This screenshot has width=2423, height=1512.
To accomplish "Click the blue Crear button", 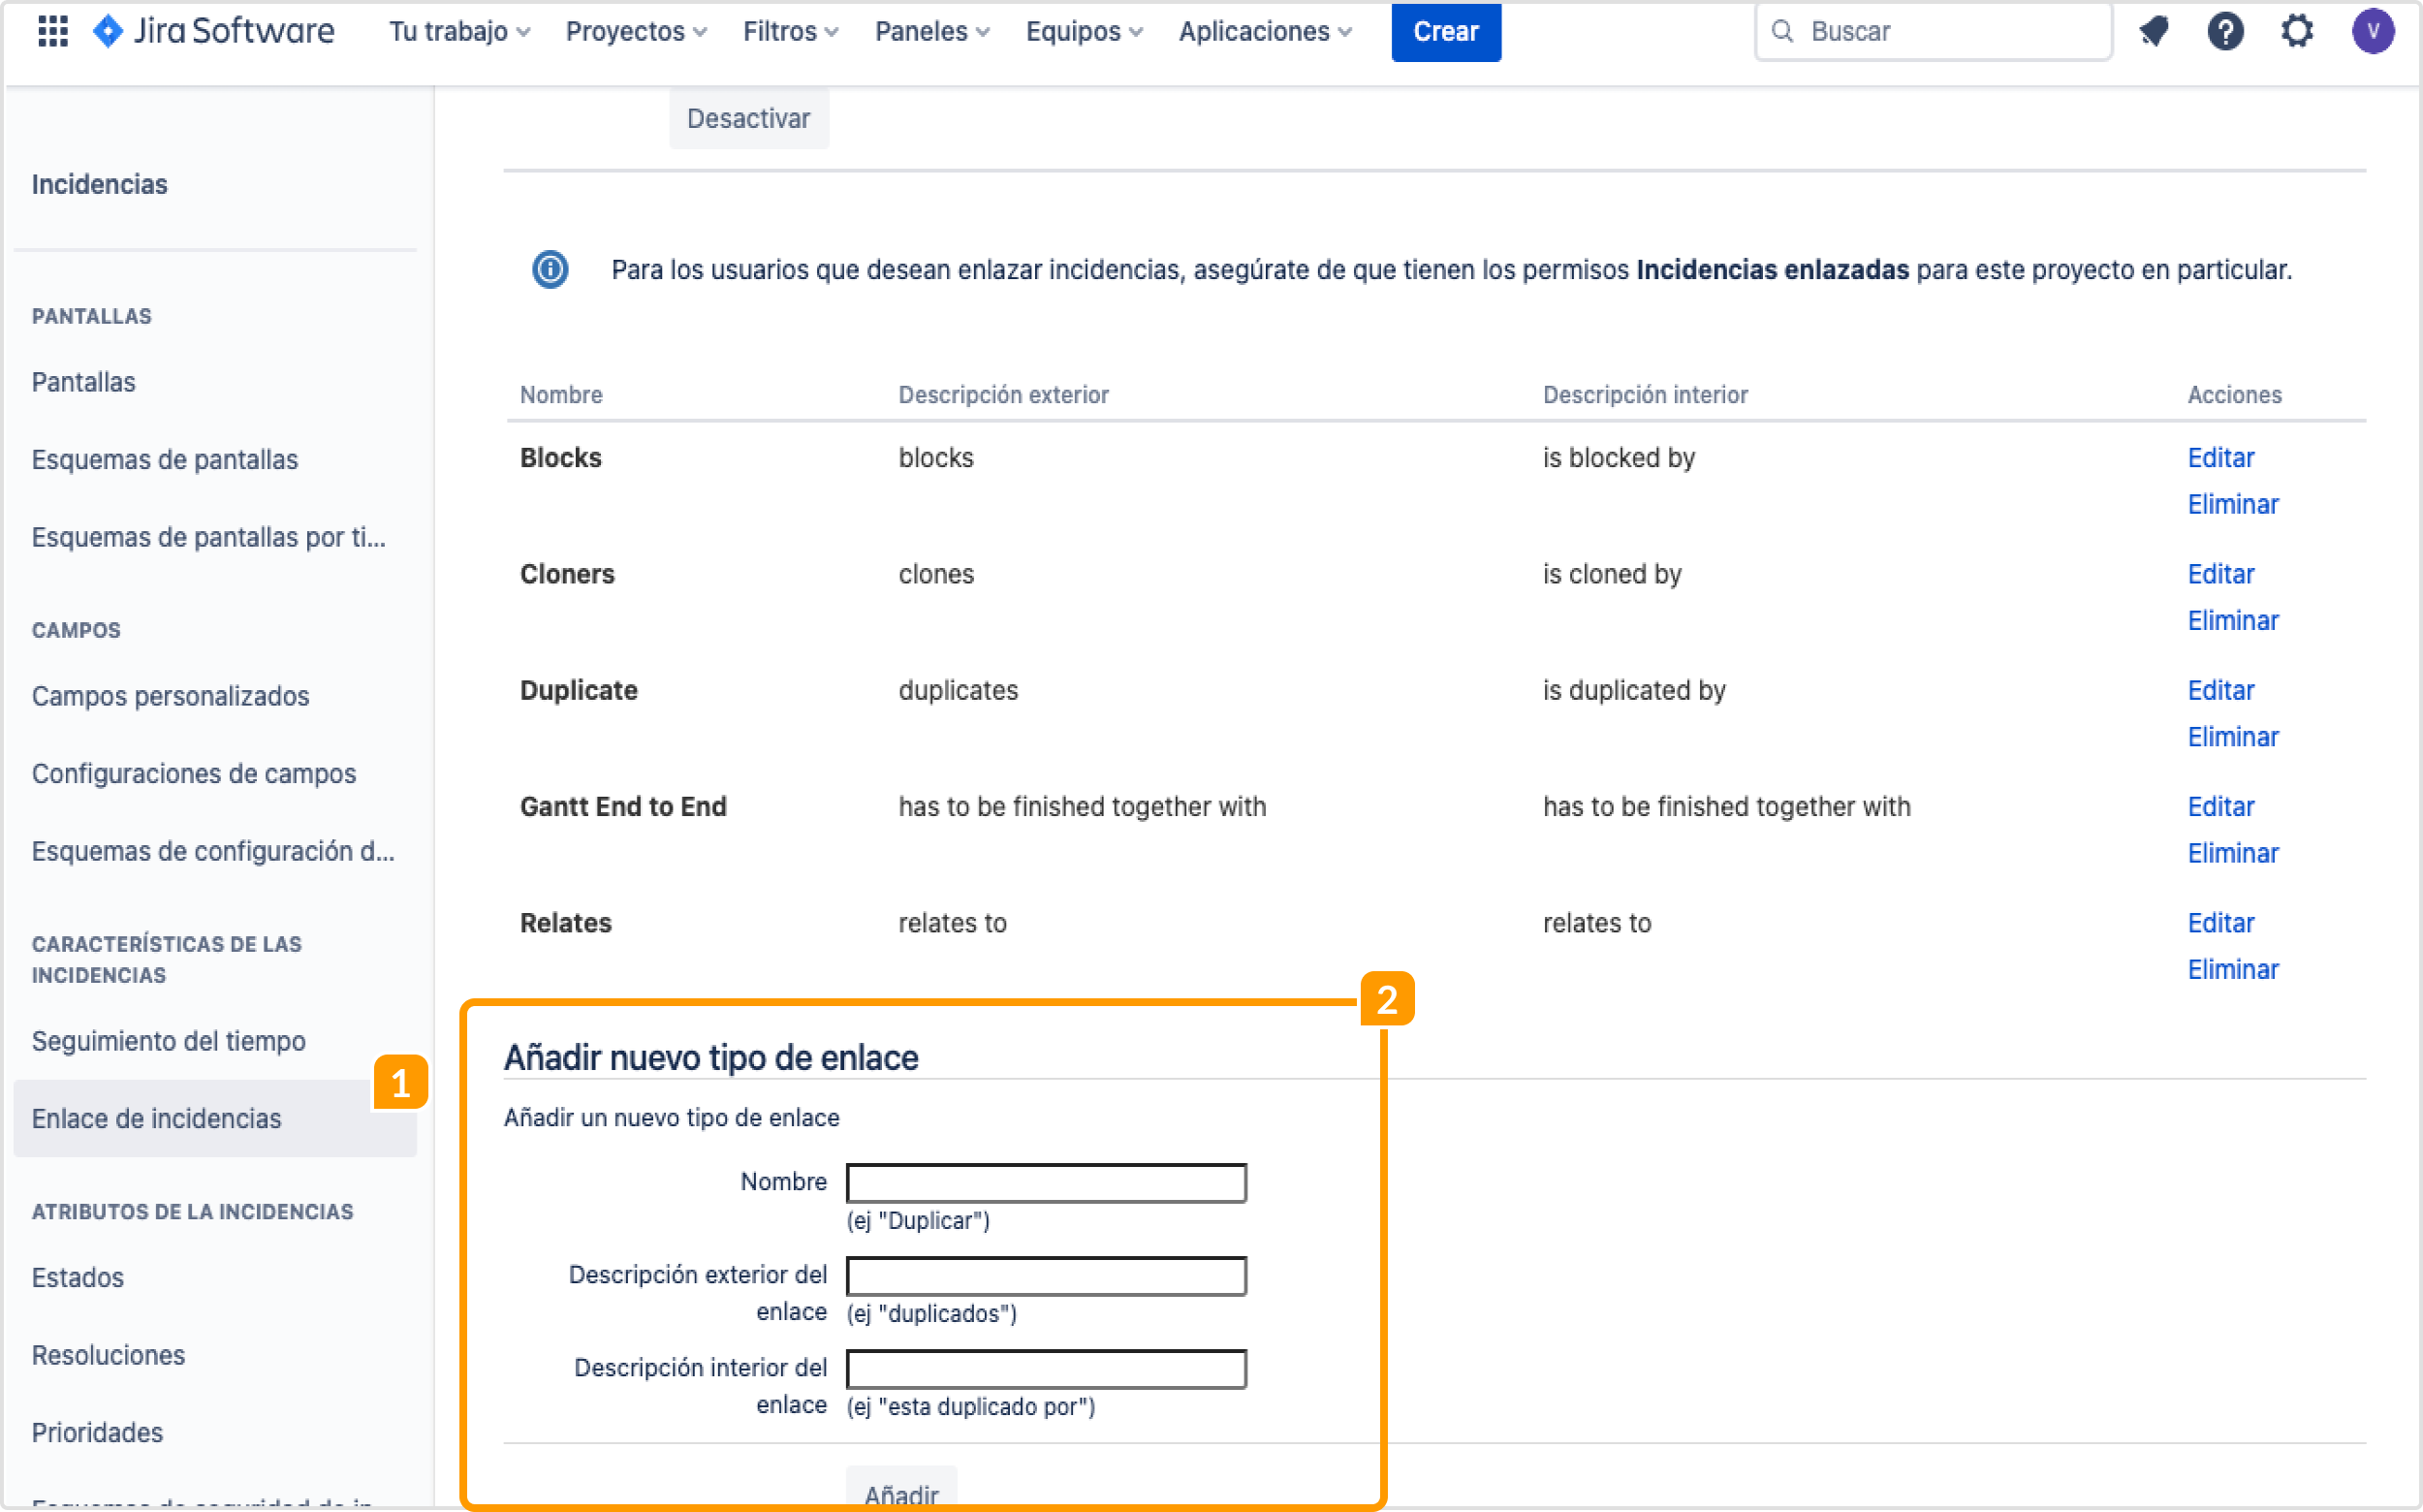I will point(1445,31).
